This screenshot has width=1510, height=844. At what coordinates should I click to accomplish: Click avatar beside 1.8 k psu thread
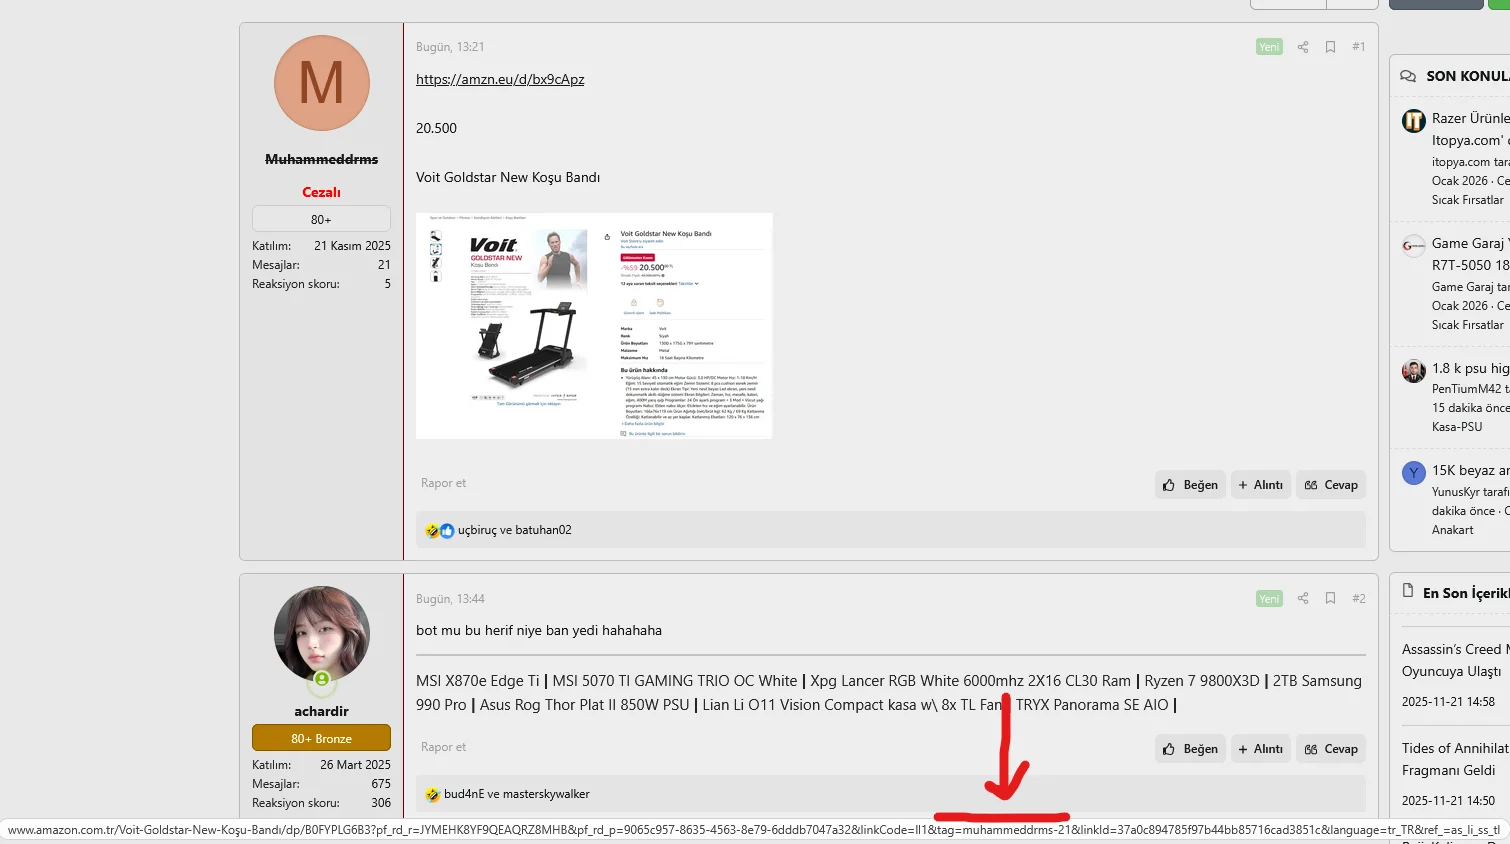click(1413, 371)
